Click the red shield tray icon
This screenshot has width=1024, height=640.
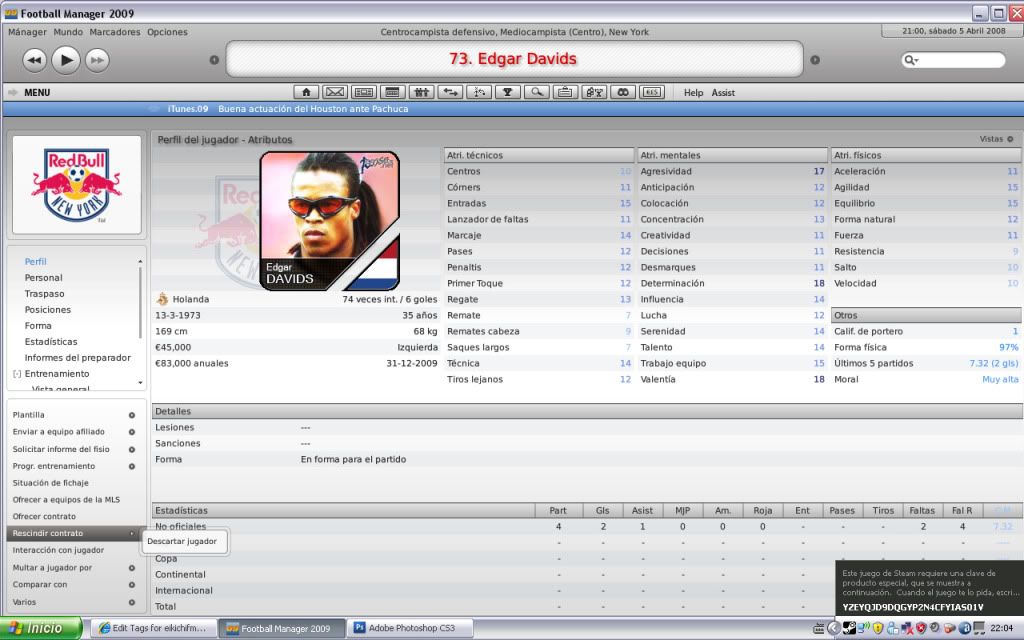click(x=921, y=628)
